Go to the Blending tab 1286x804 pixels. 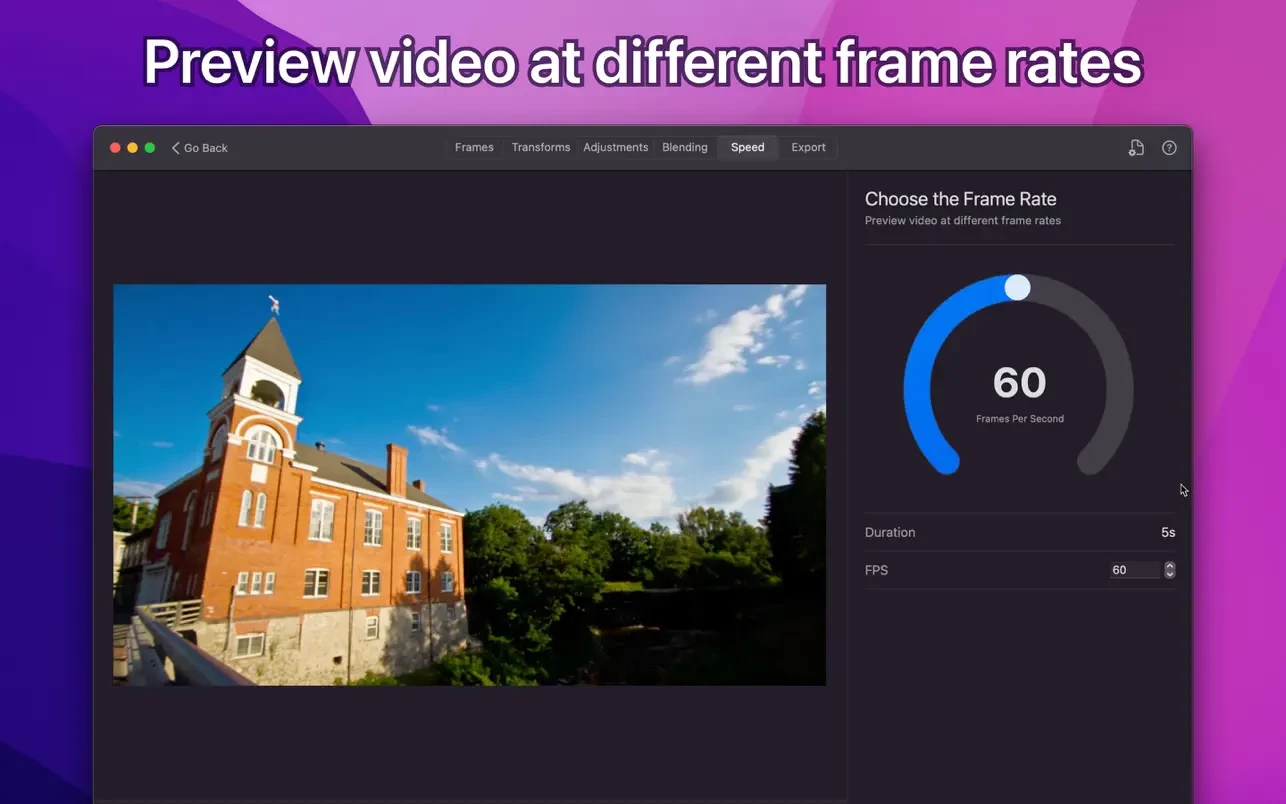click(684, 148)
